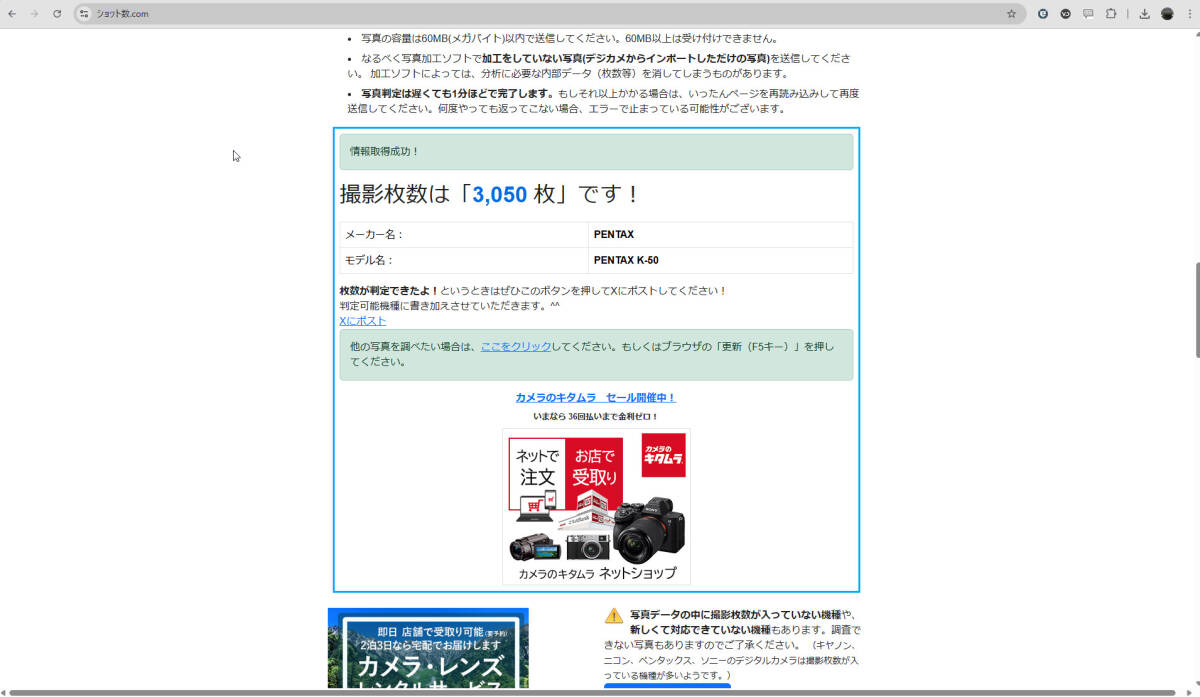1200x697 pixels.
Task: Focus the address bar showing ショット数.com
Action: 550,14
